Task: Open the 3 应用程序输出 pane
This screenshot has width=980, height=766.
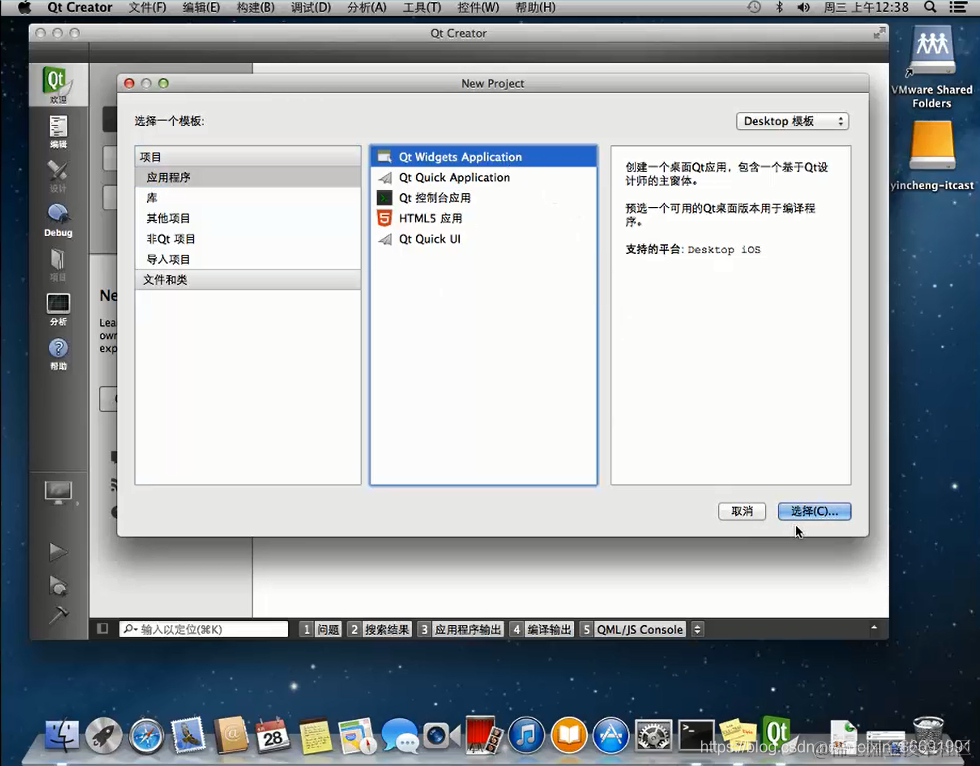Action: click(x=461, y=629)
